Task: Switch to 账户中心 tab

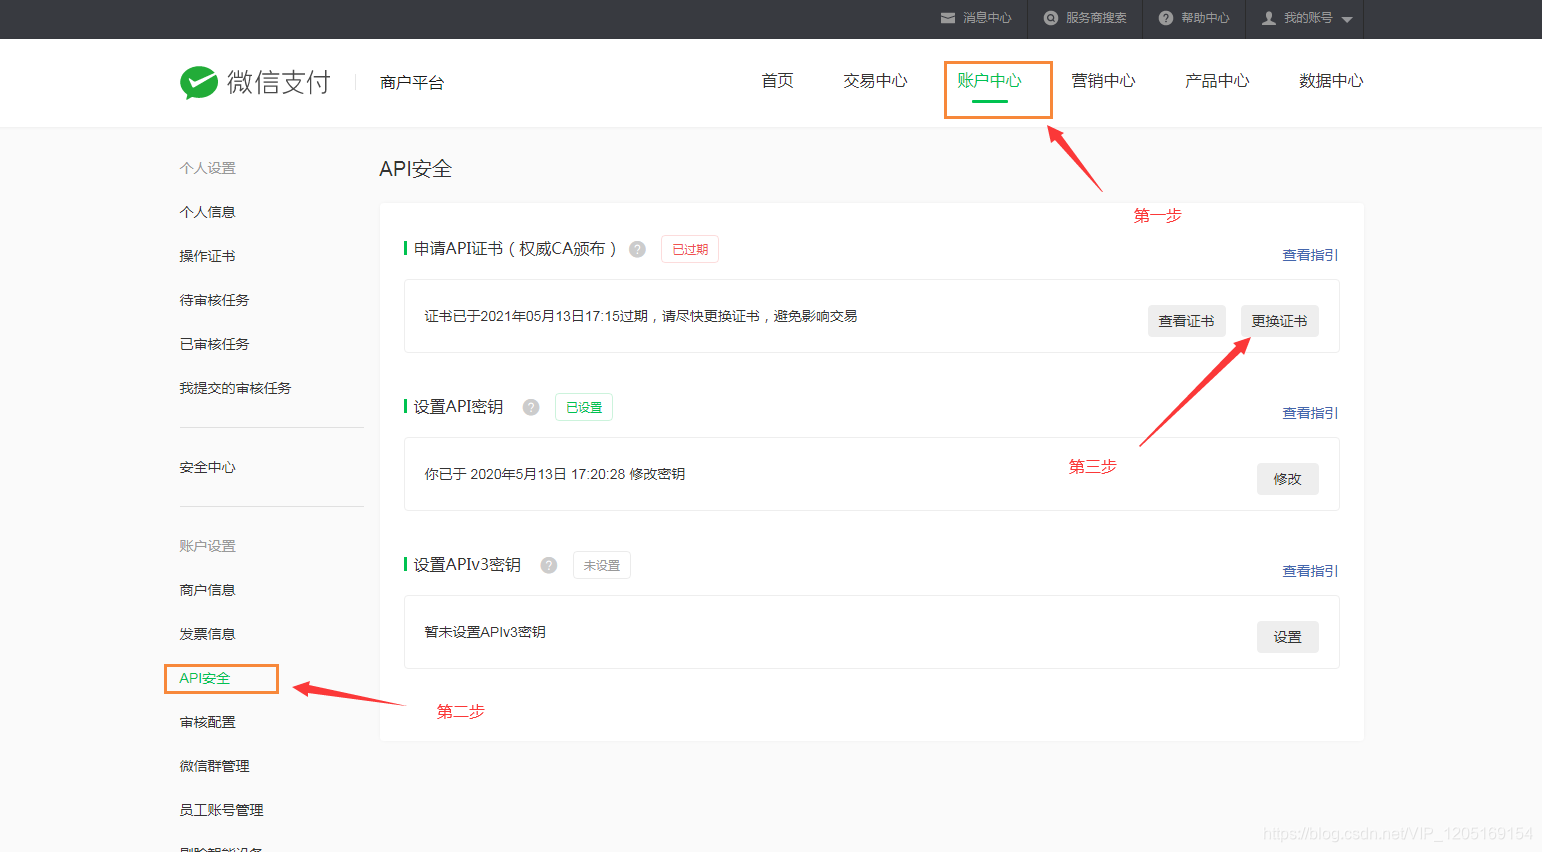Action: [989, 81]
